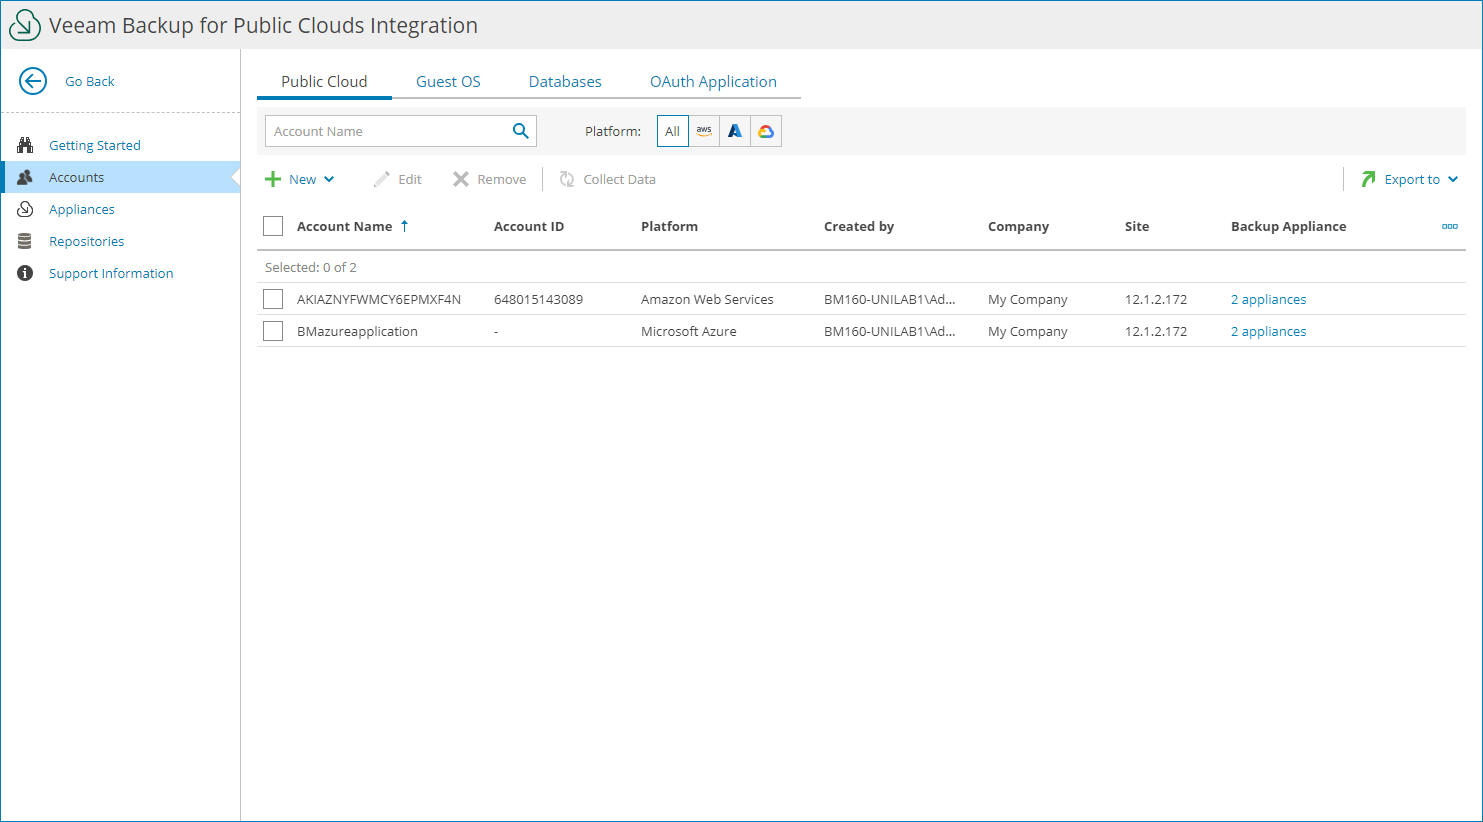1483x822 pixels.
Task: Check the BMazureapplication row checkbox
Action: point(273,331)
